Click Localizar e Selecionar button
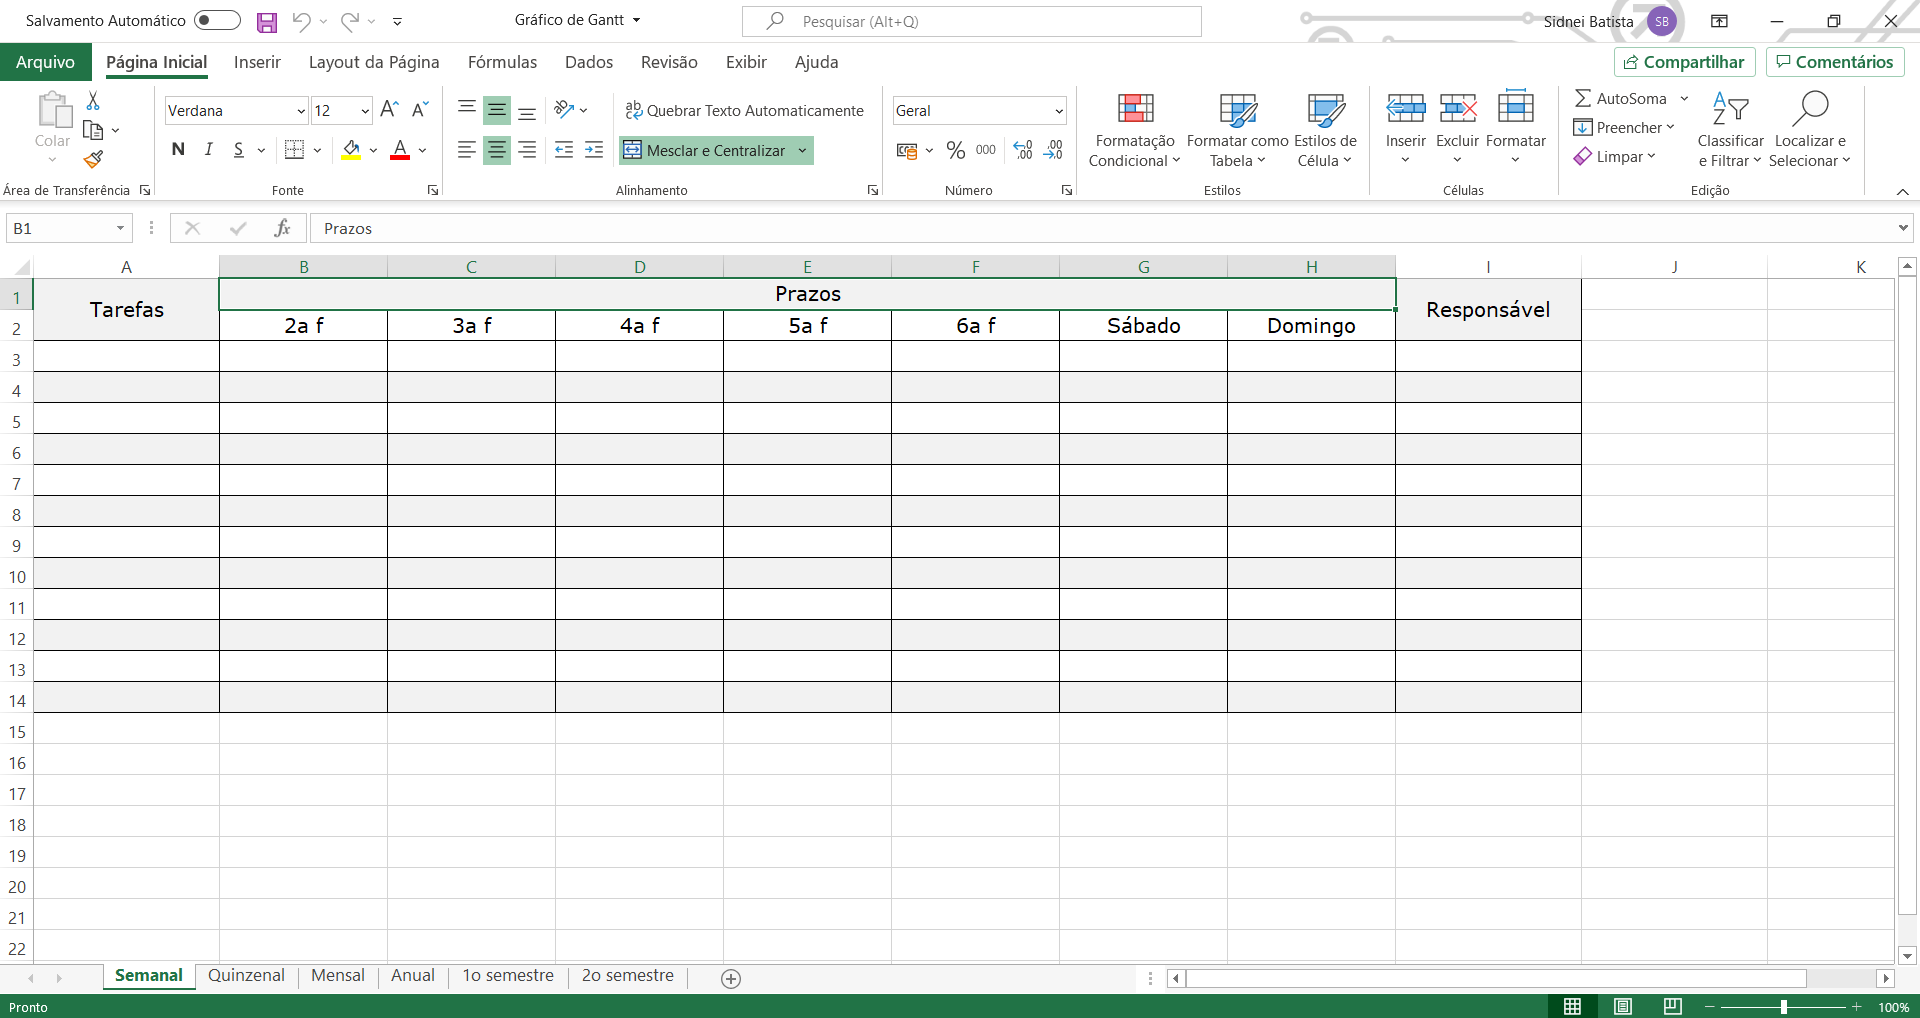The width and height of the screenshot is (1920, 1018). click(x=1810, y=130)
